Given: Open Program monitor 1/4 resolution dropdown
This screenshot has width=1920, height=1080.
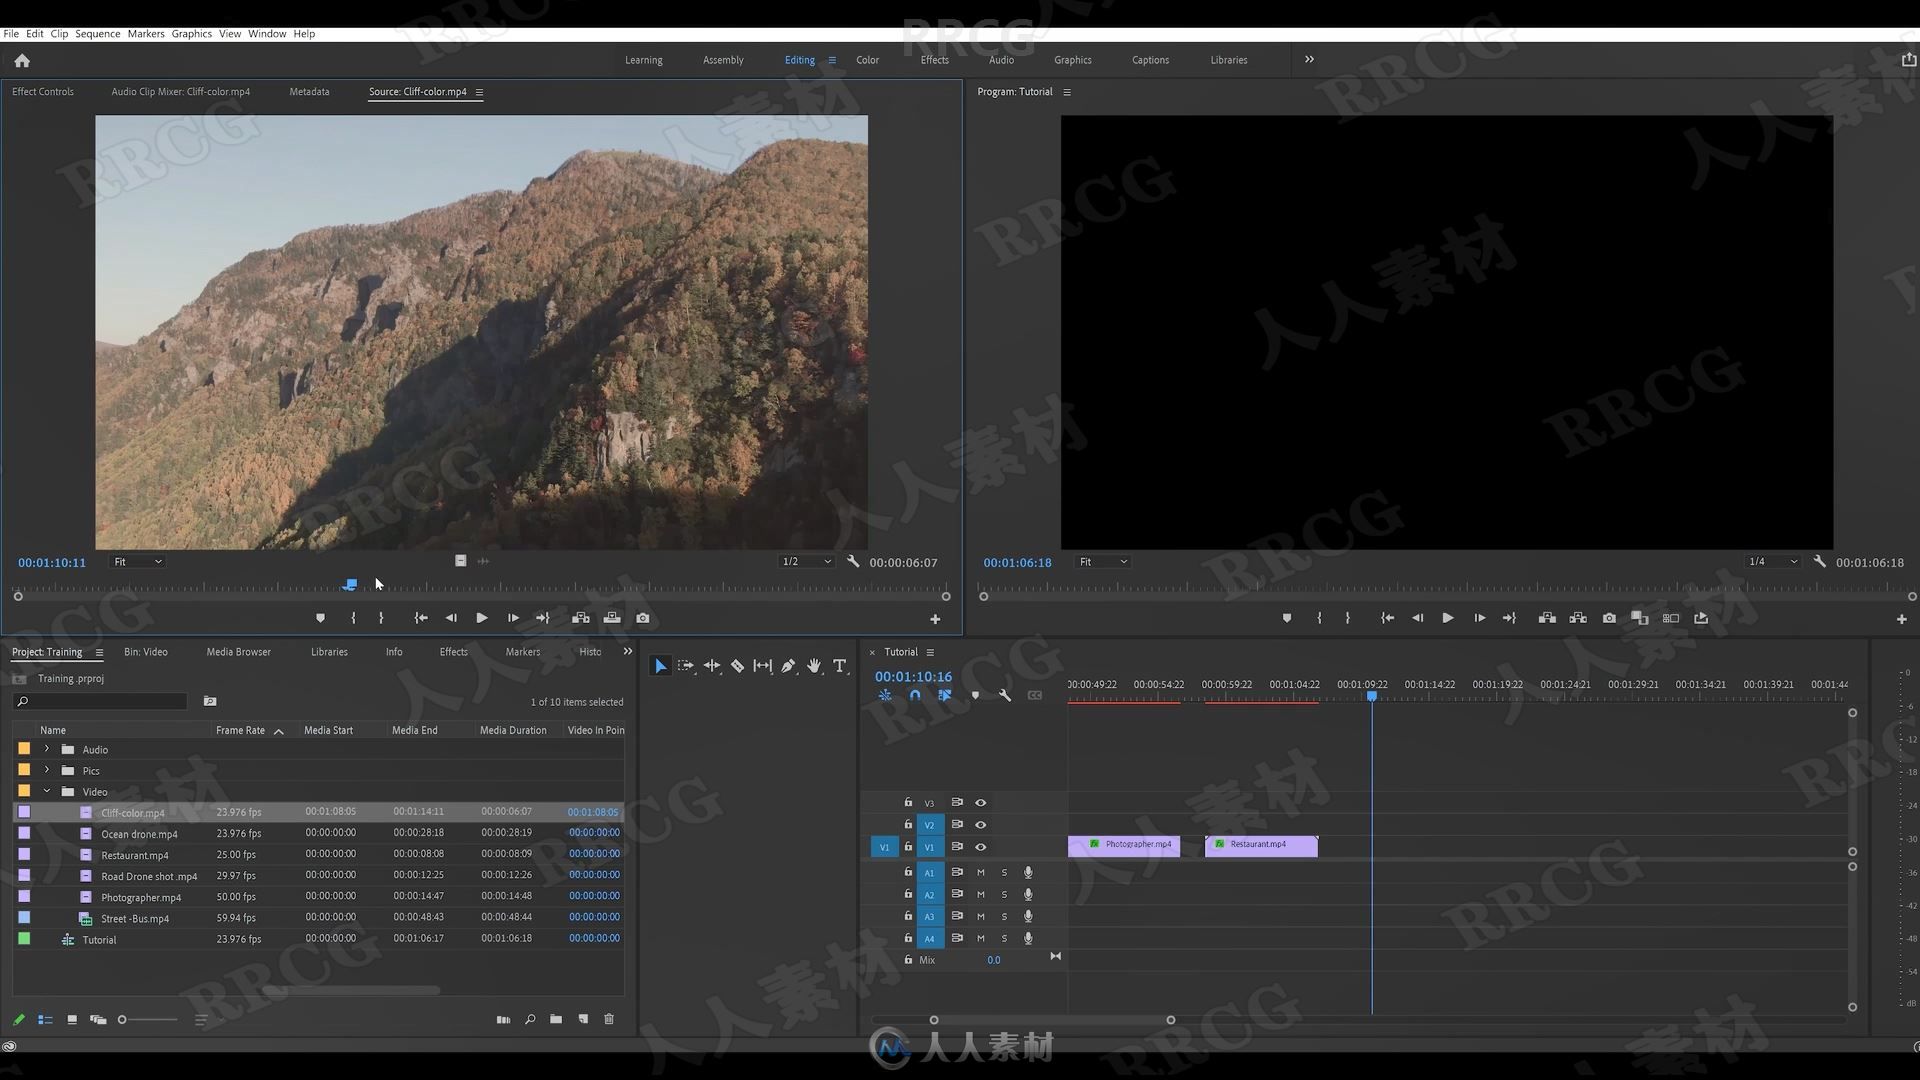Looking at the screenshot, I should 1772,562.
